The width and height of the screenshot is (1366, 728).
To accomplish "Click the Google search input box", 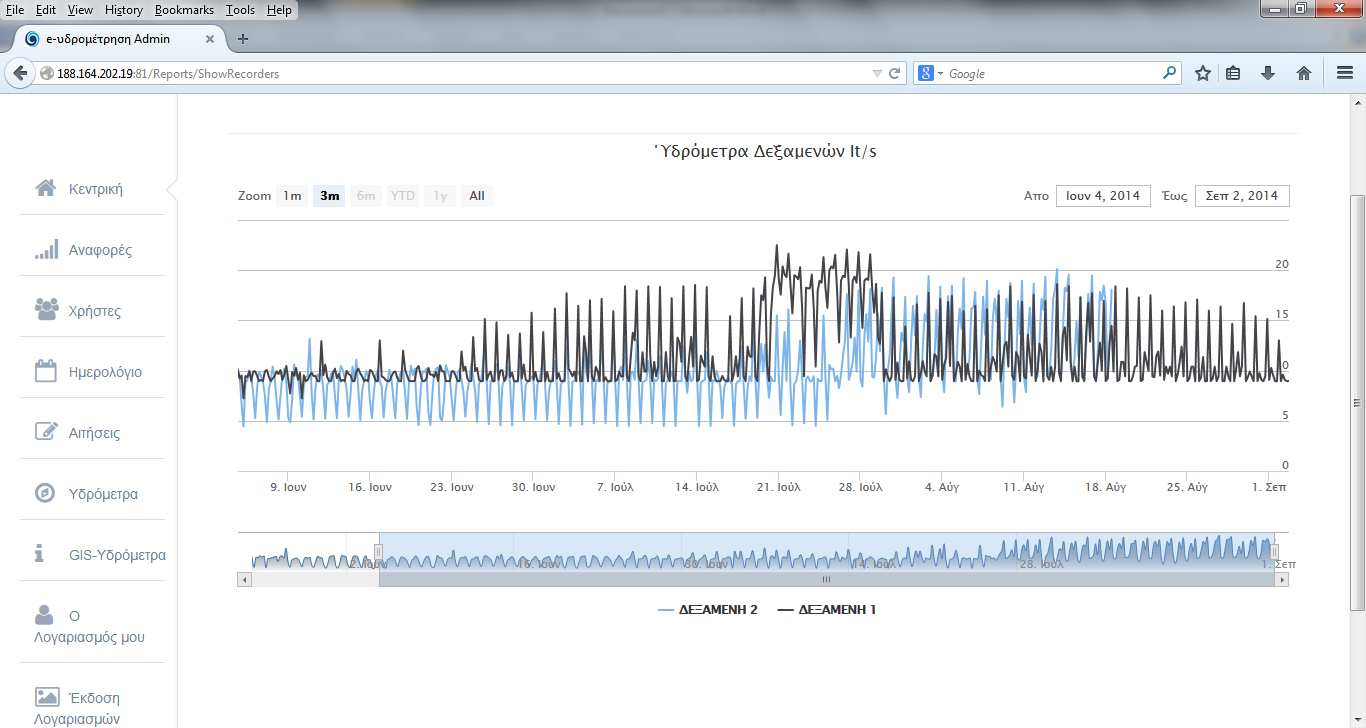I will tap(1053, 73).
